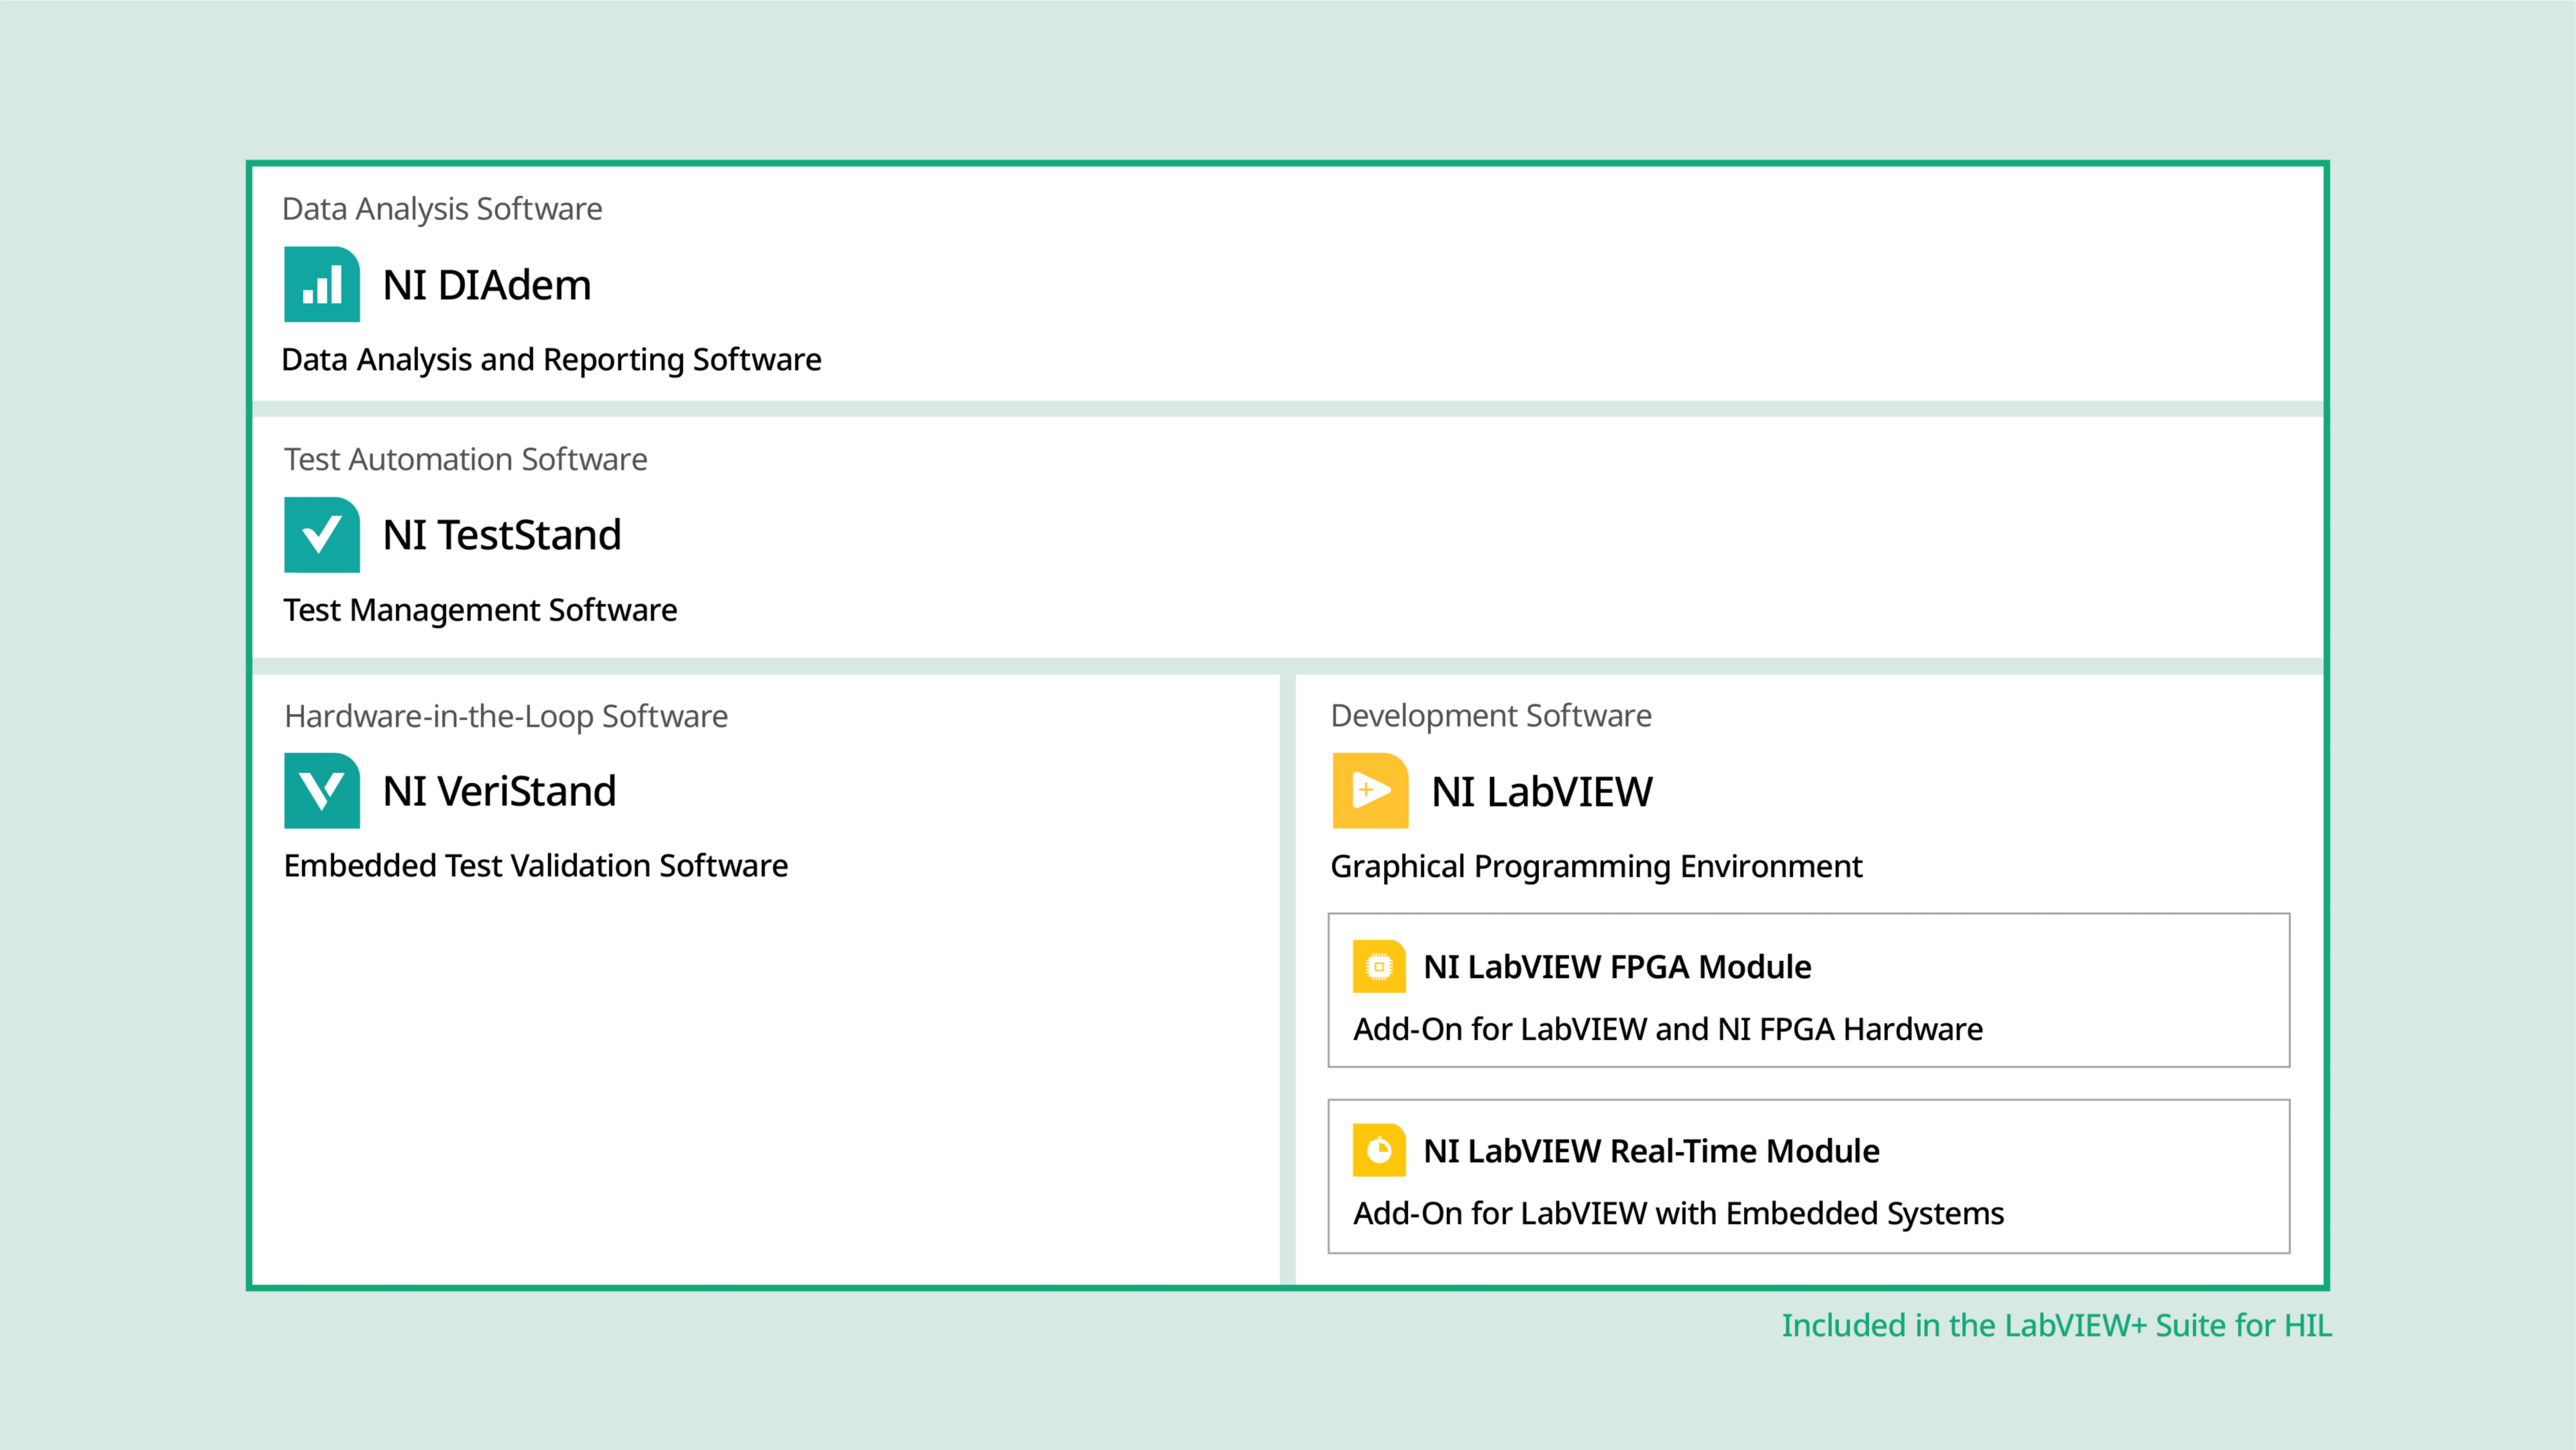Click Add-On for LabVIEW and NI FPGA Hardware
This screenshot has height=1450, width=2576.
coord(1668,1029)
